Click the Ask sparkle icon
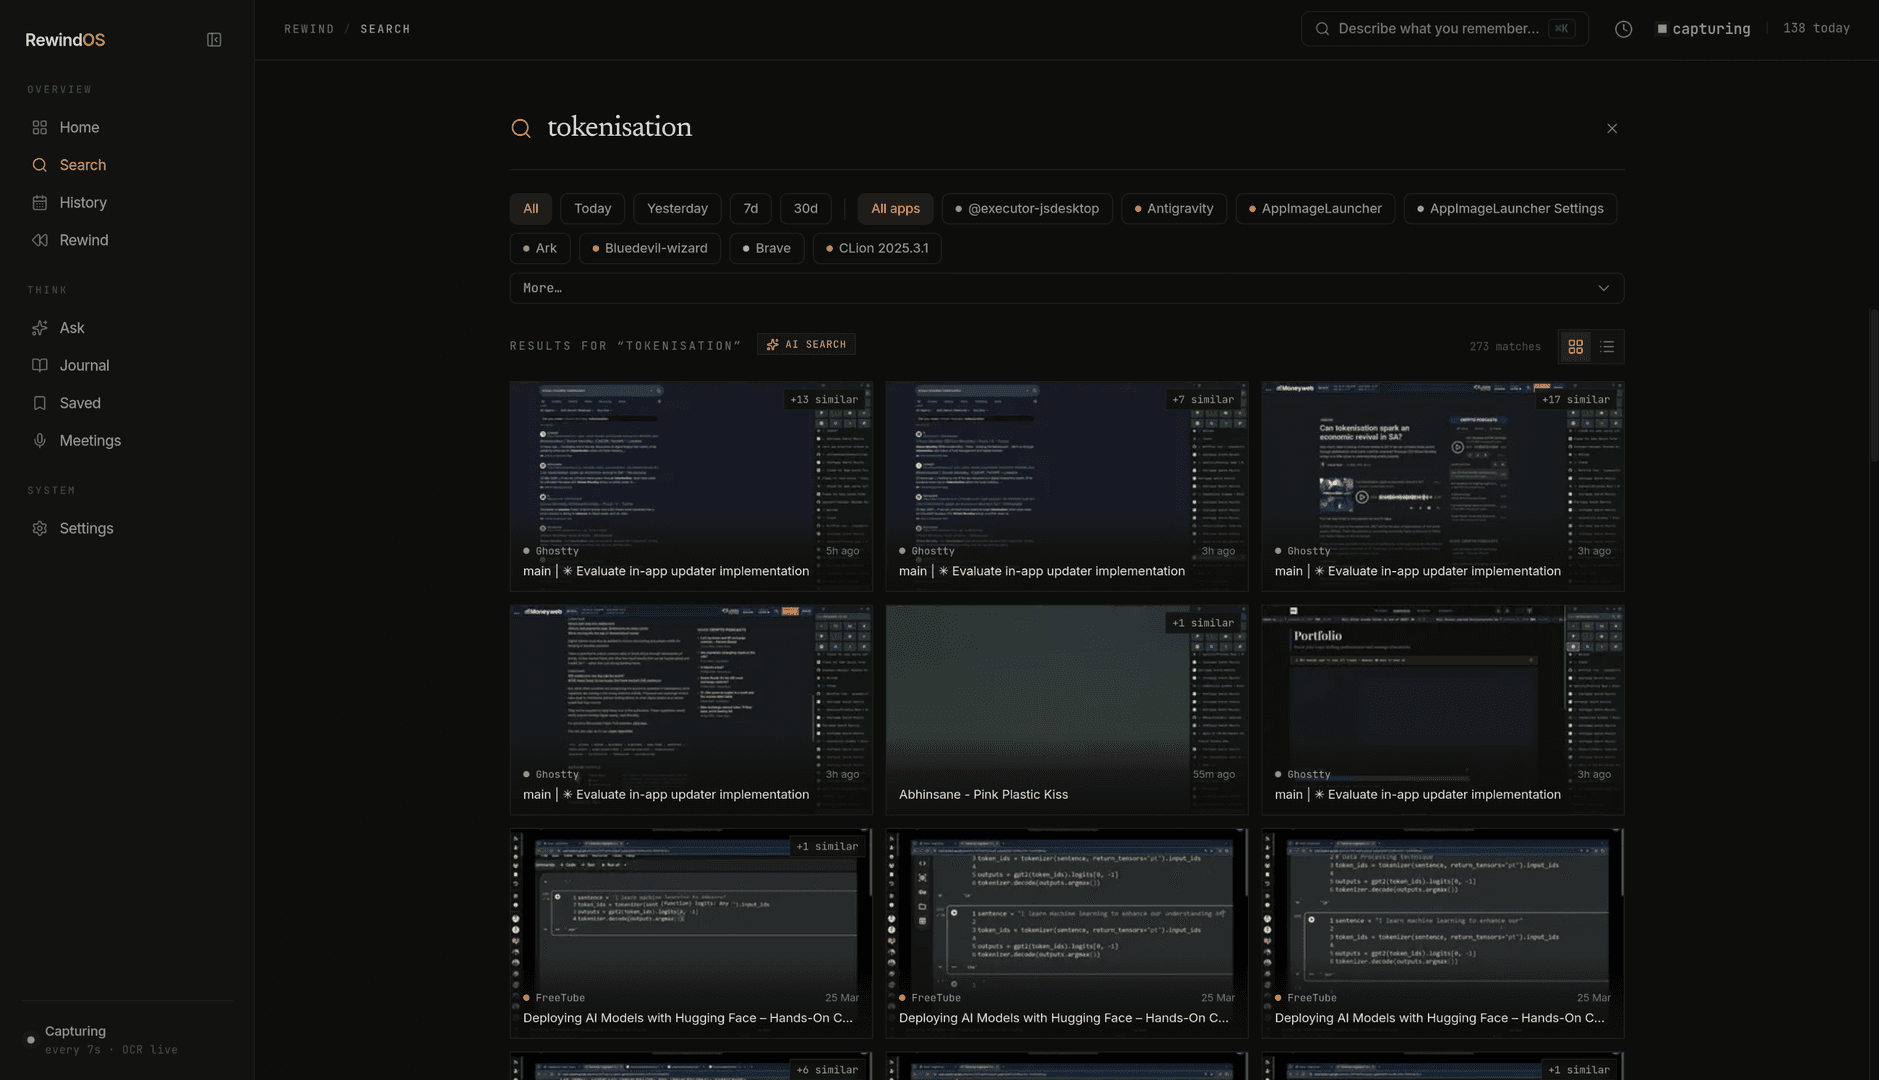The height and width of the screenshot is (1080, 1879). [x=40, y=328]
